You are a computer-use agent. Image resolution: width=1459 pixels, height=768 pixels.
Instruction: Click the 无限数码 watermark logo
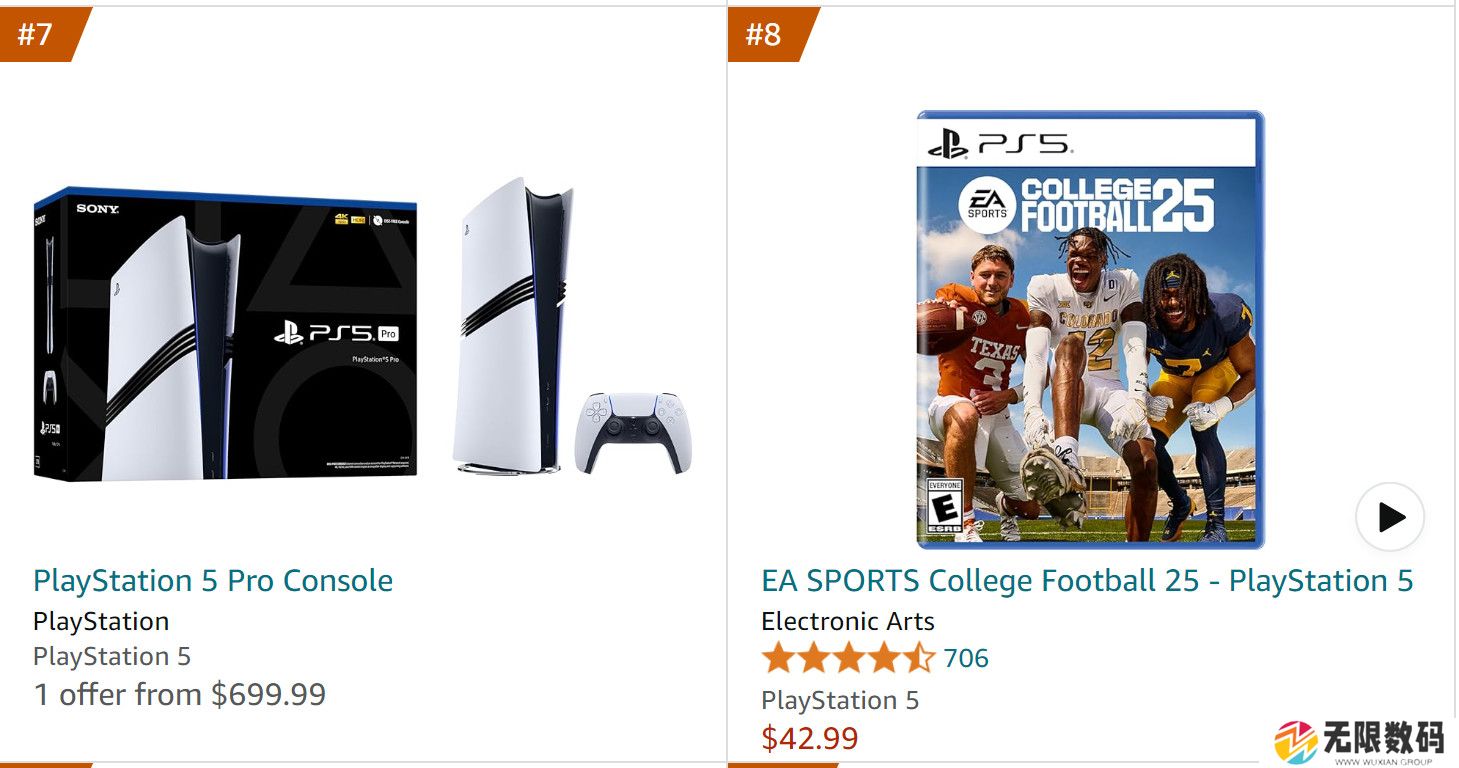(1358, 742)
